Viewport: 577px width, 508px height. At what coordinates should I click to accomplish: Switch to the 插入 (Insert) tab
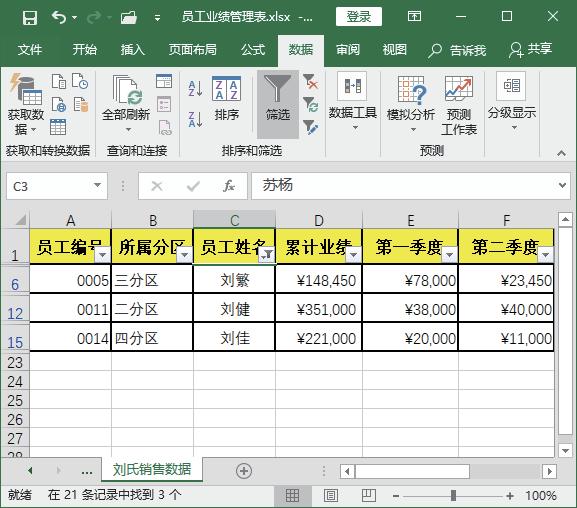click(x=133, y=49)
